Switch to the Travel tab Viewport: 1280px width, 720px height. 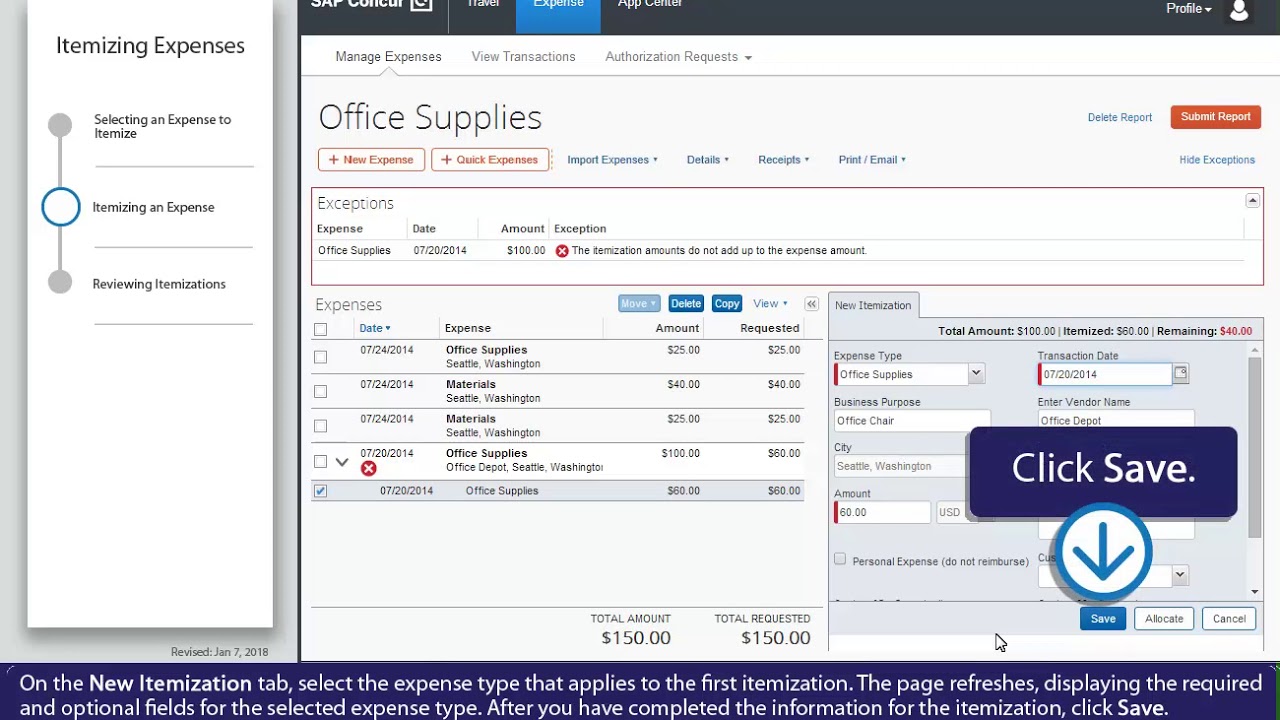click(x=482, y=6)
